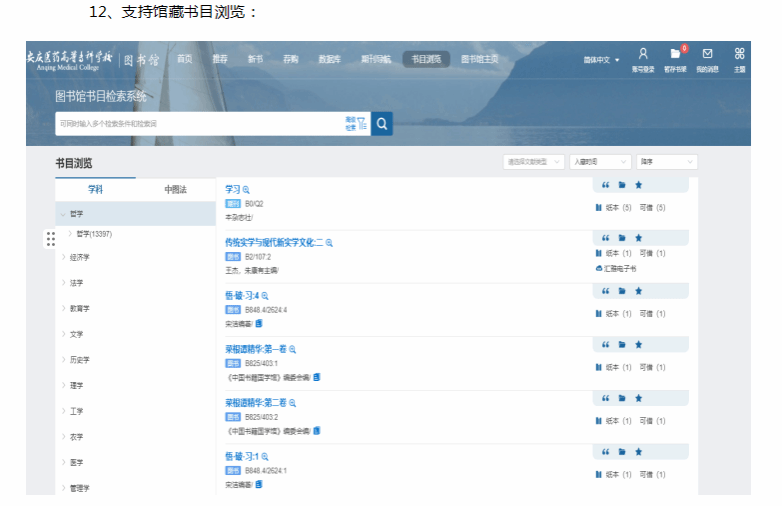Click folder icon for 菜根谭精华:第一卷 result
The image size is (782, 506).
(622, 344)
